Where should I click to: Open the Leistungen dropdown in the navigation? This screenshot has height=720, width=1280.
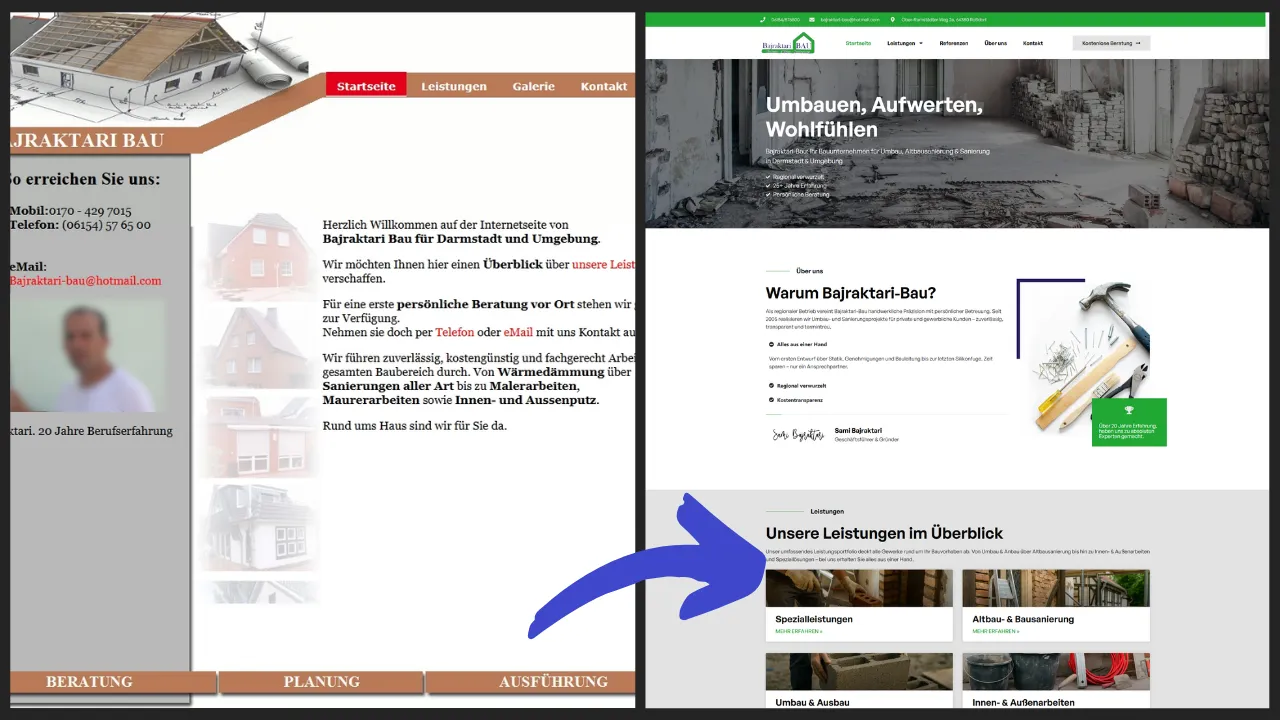point(903,43)
